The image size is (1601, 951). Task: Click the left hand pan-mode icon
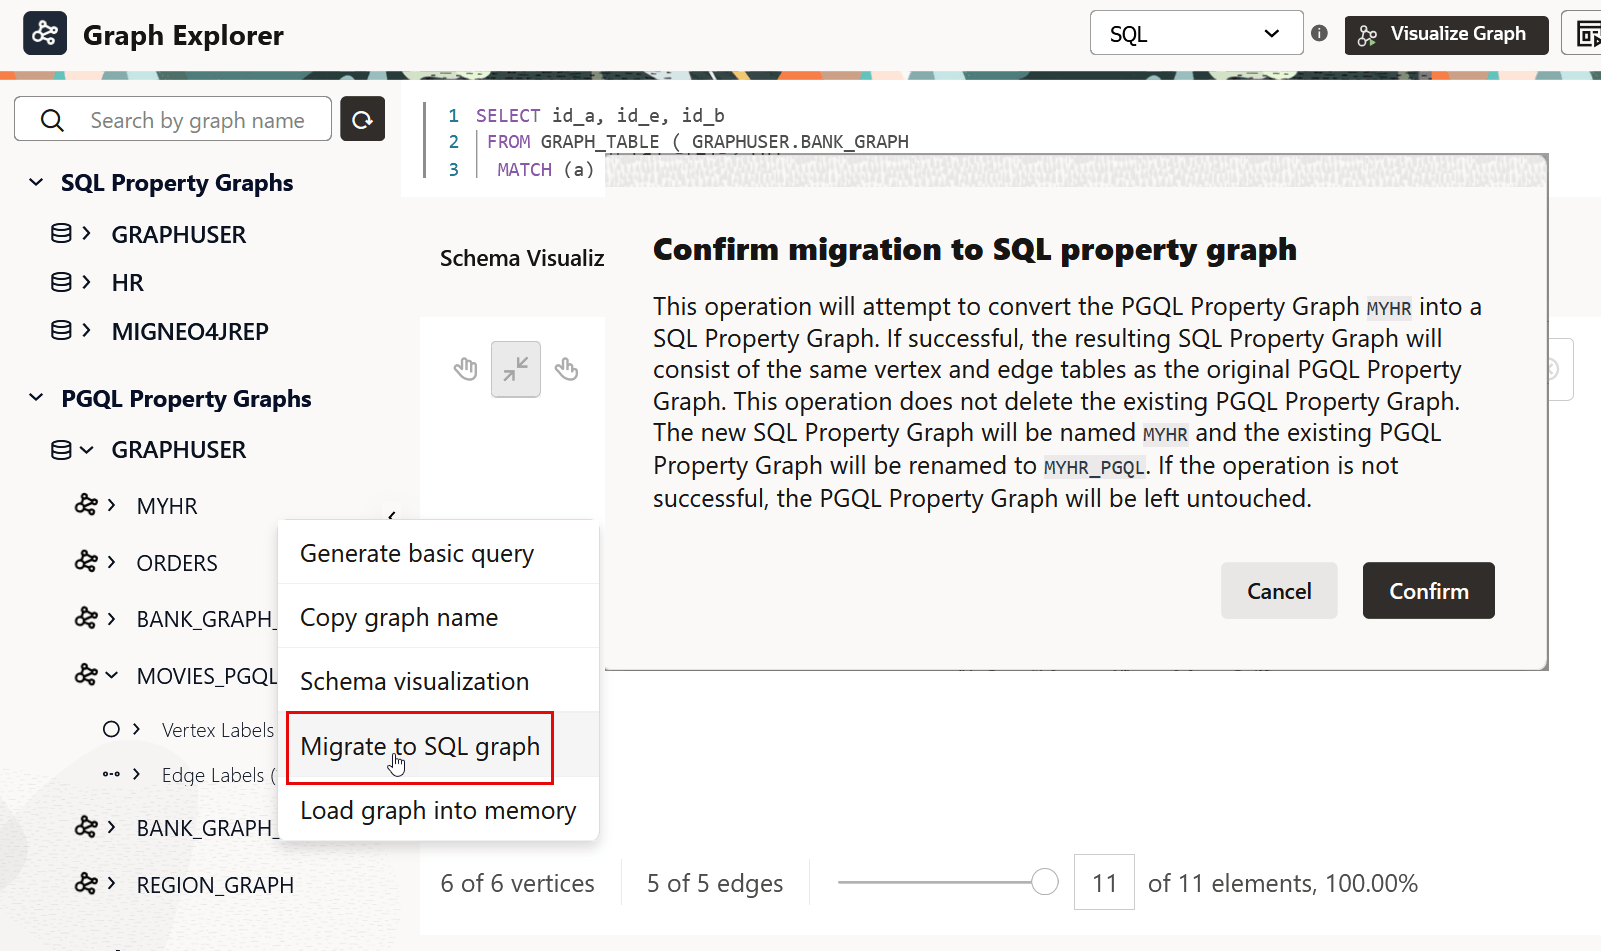point(465,369)
